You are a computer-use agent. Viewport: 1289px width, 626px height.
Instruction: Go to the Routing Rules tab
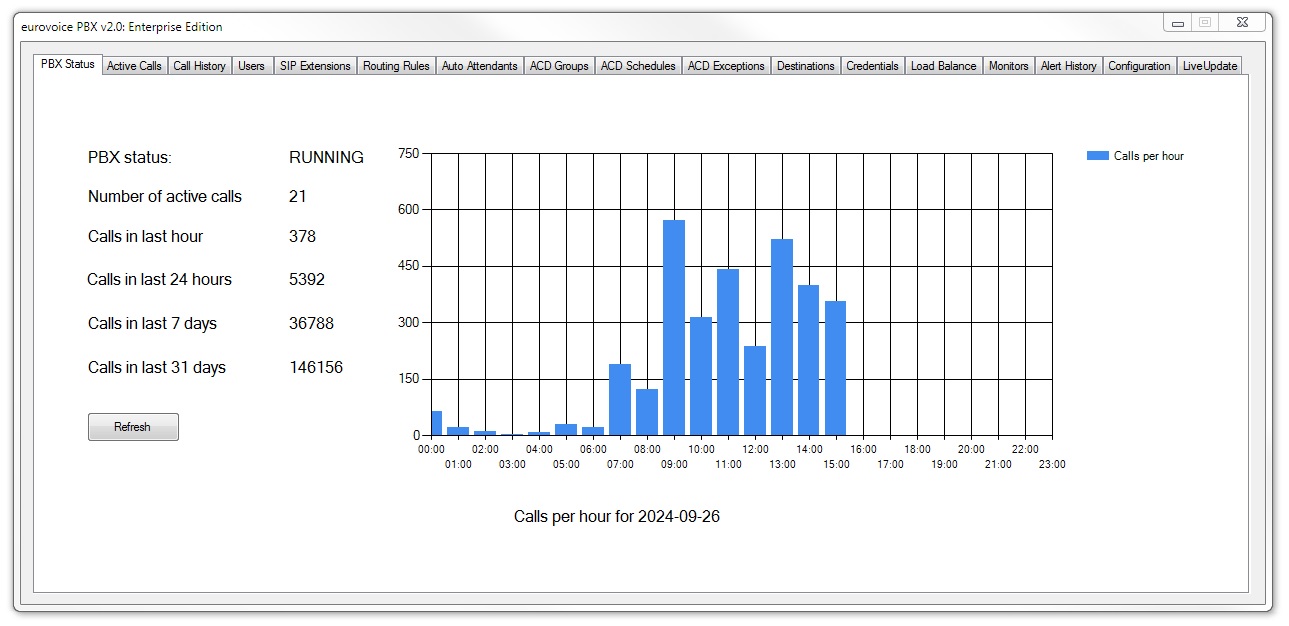pyautogui.click(x=396, y=66)
